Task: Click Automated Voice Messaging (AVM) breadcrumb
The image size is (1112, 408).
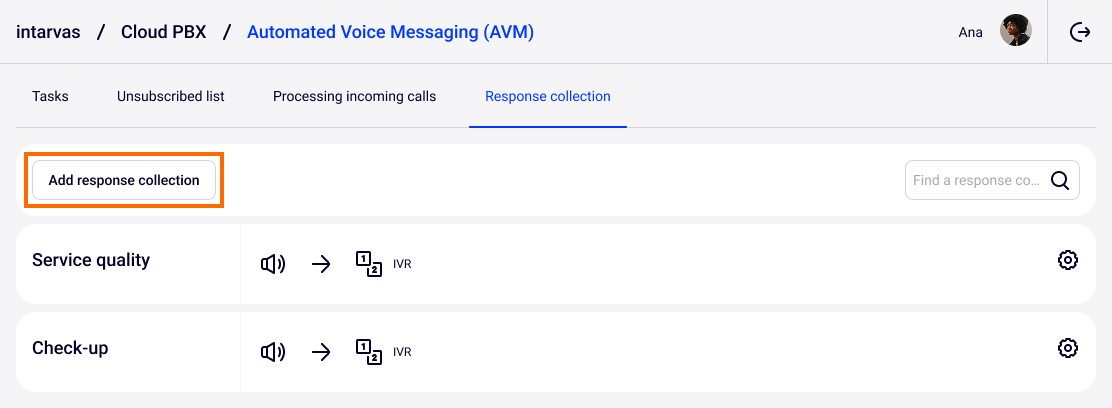Action: coord(390,32)
